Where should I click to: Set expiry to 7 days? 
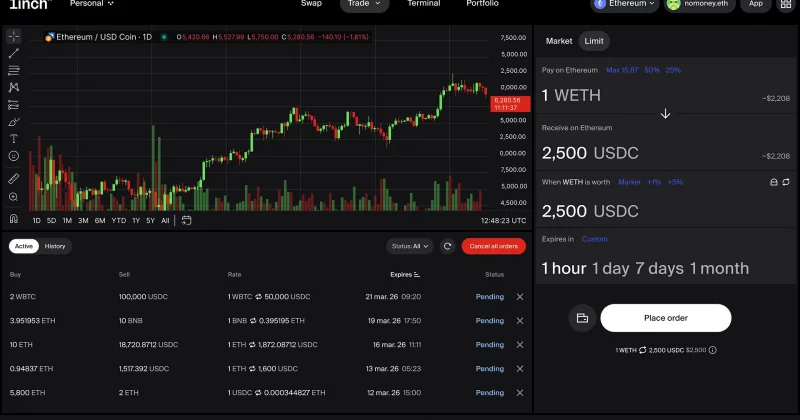[659, 268]
